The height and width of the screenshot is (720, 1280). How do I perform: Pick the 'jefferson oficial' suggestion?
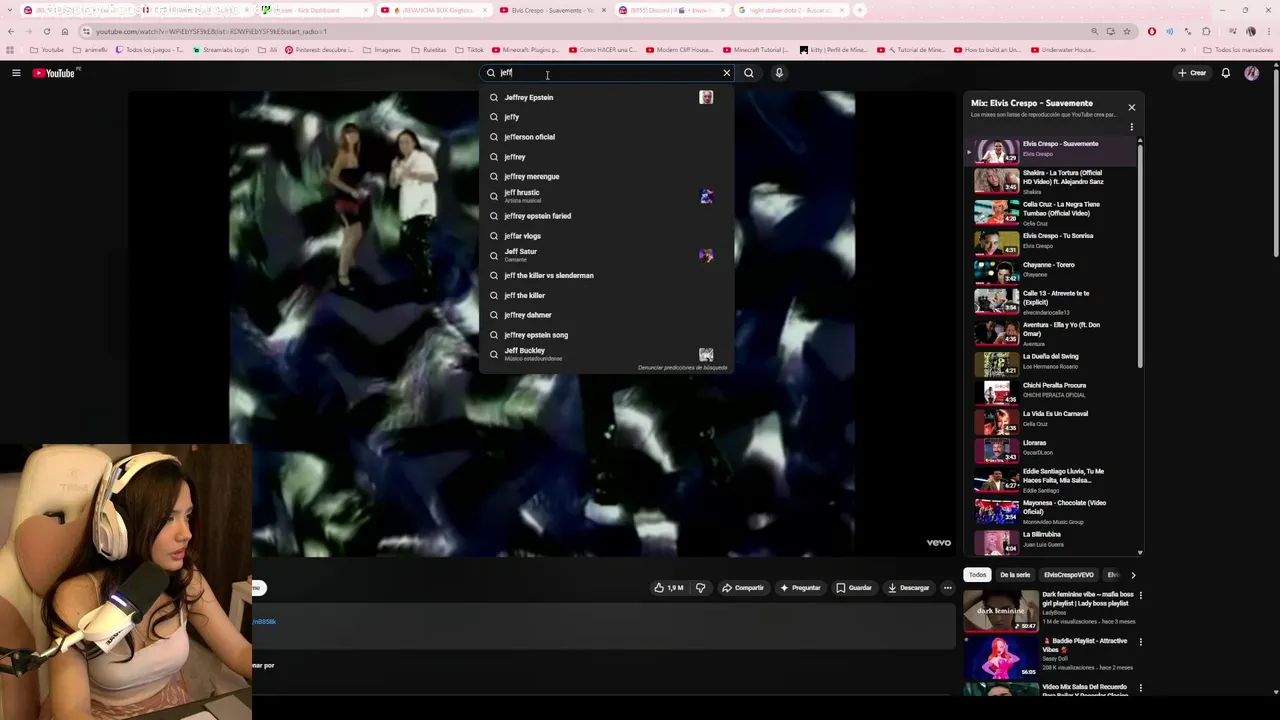606,137
